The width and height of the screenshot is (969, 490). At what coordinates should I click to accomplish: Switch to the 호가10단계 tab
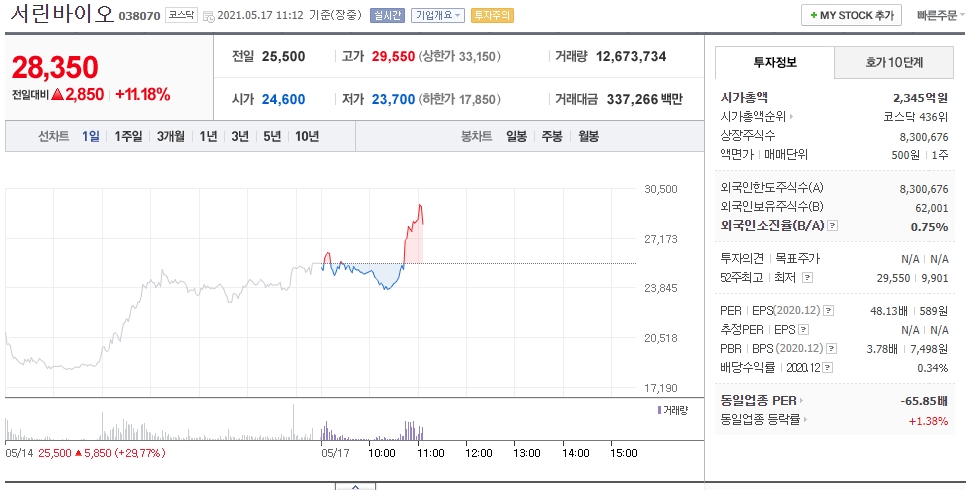tap(894, 62)
